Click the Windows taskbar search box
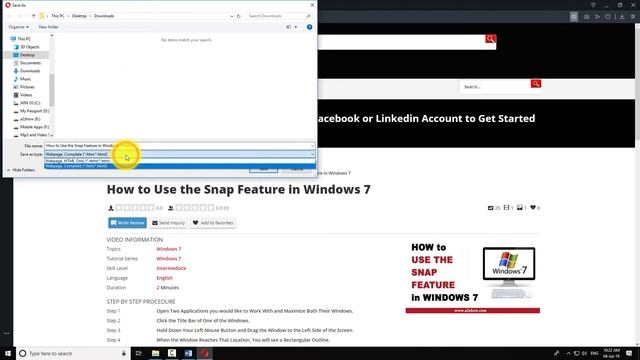 [73, 353]
